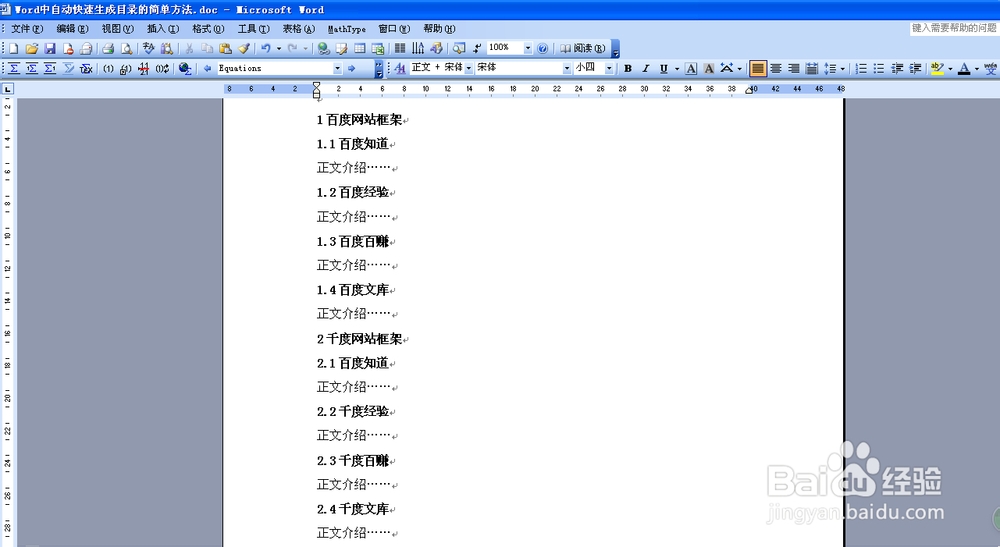Screen dimensions: 1000x547
Task: Create a new blank document
Action: pyautogui.click(x=13, y=48)
